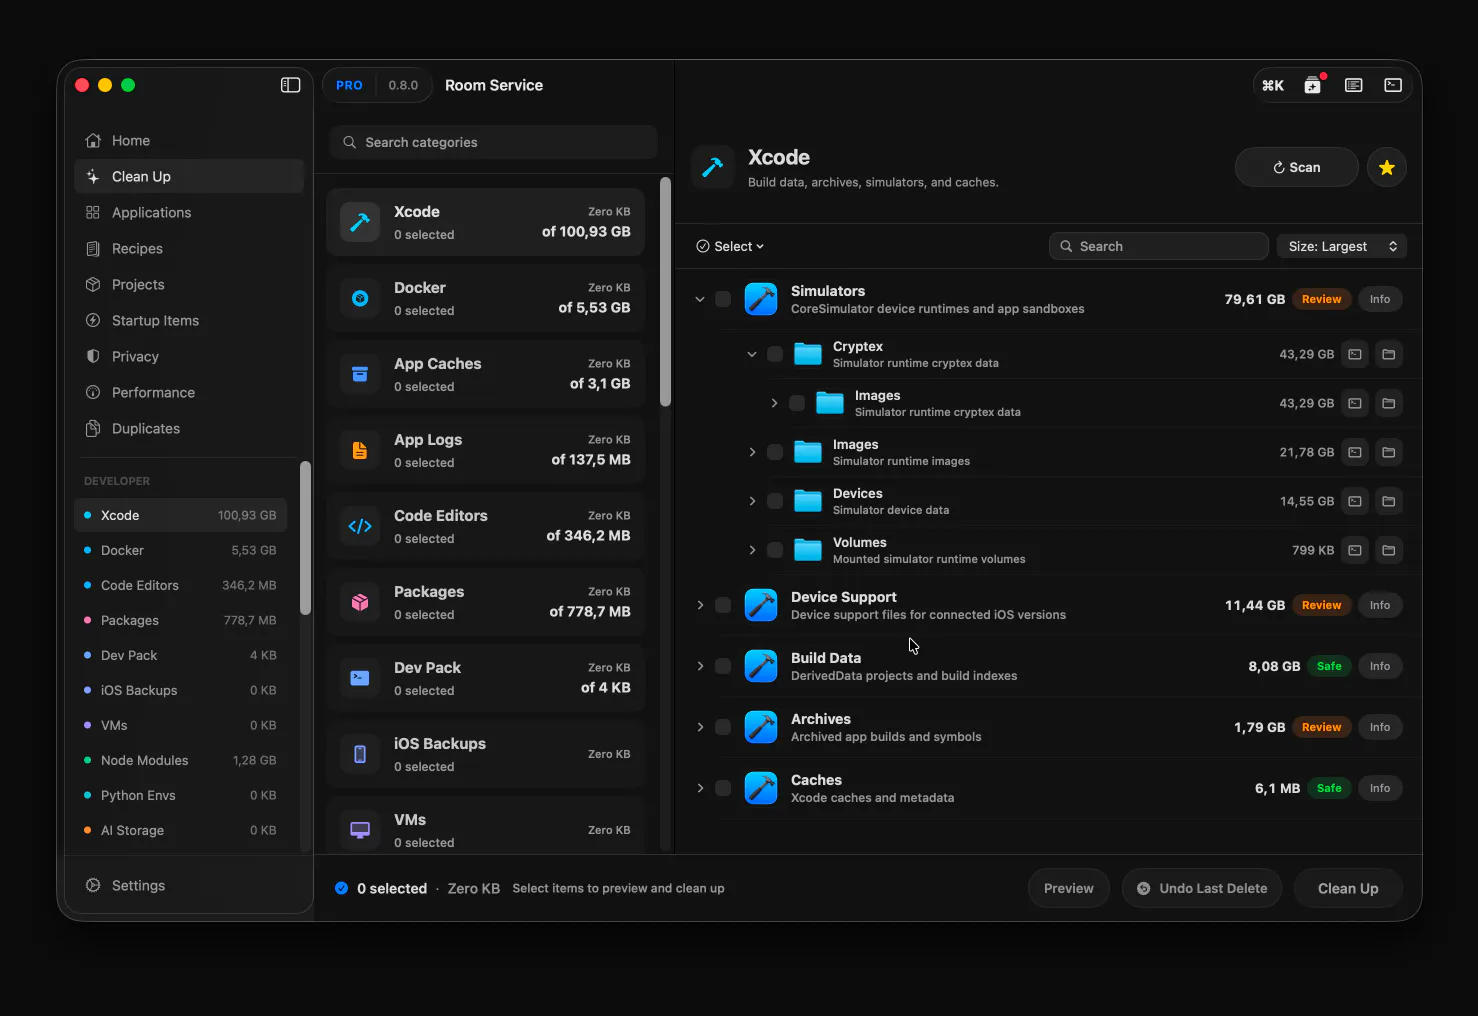Check the 21,78 GB Images checkbox
This screenshot has width=1478, height=1016.
coord(775,452)
